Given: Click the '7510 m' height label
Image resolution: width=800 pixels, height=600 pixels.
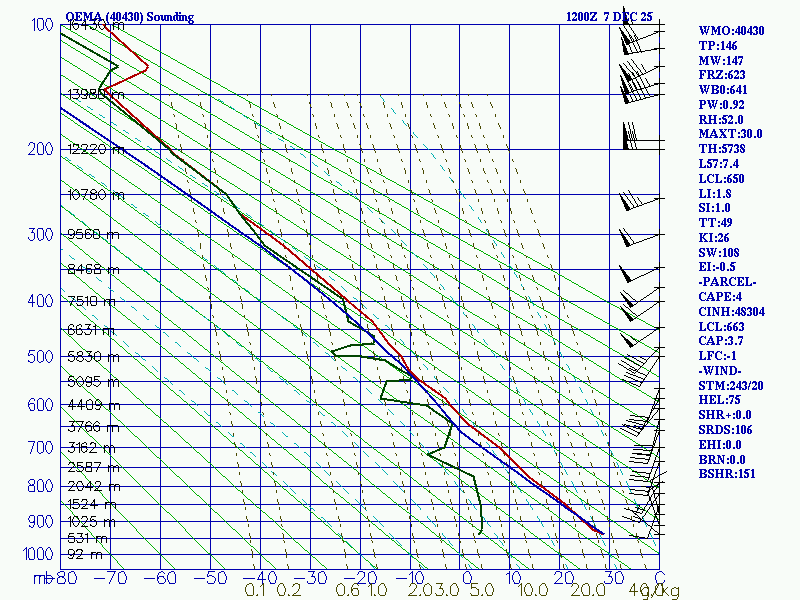Looking at the screenshot, I should [x=91, y=301].
